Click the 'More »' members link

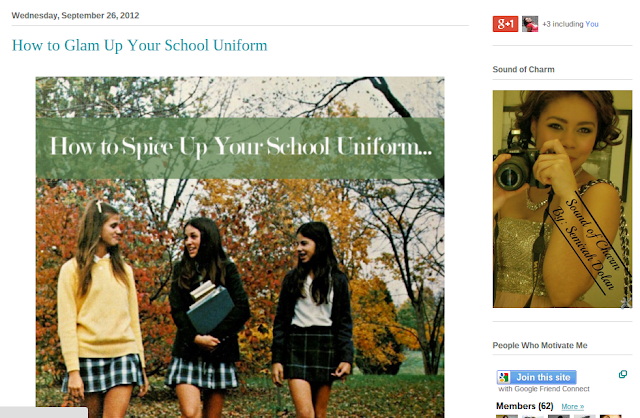pos(573,407)
